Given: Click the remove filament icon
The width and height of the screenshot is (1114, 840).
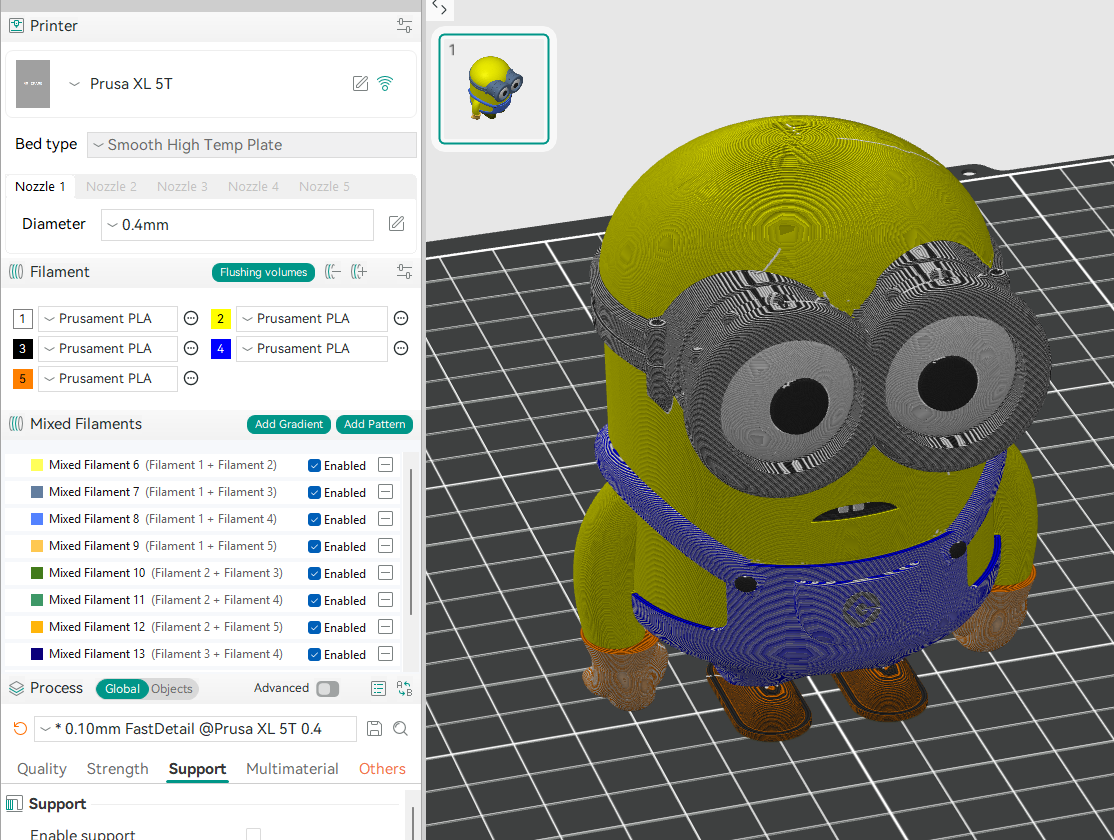Looking at the screenshot, I should [x=332, y=271].
